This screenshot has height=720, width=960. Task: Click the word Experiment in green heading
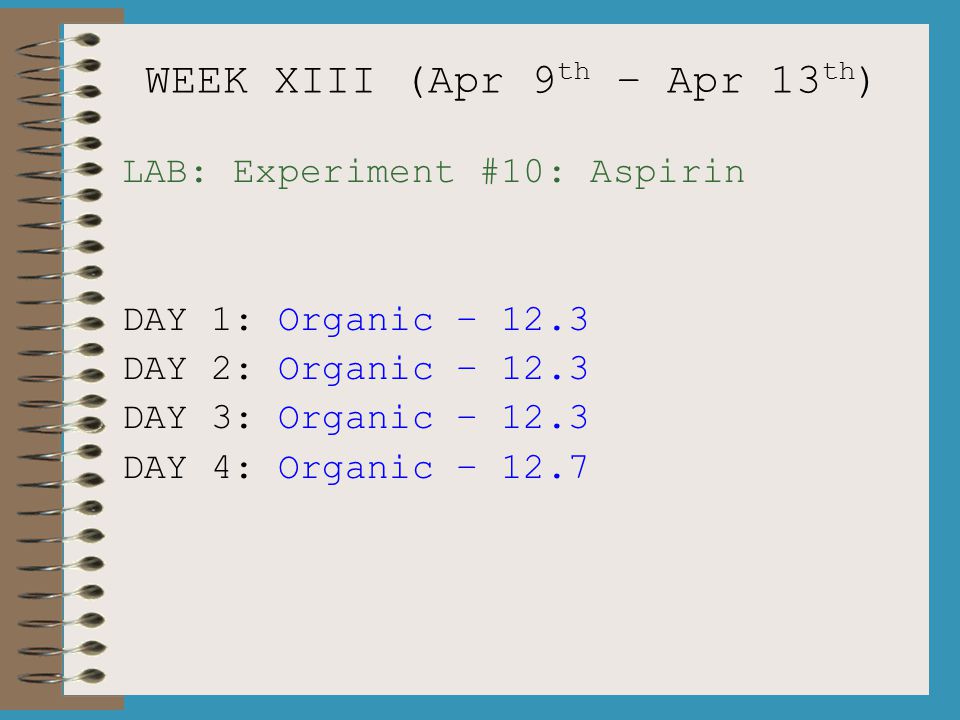point(343,173)
